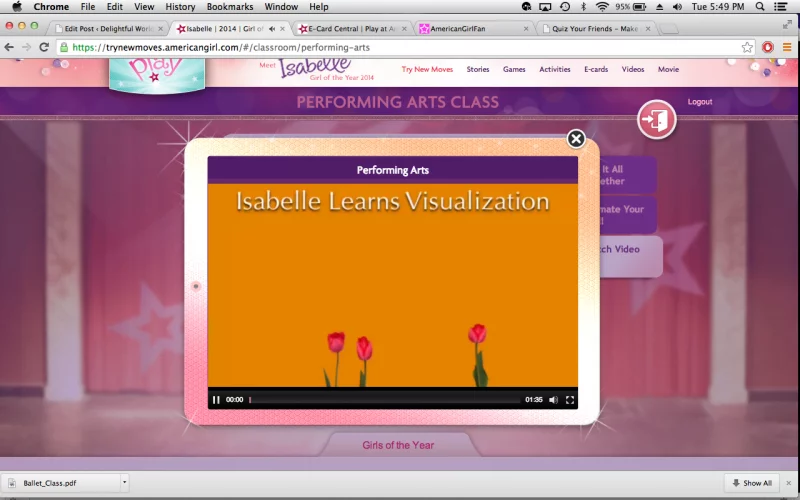This screenshot has height=500, width=800.
Task: Select the Watch Video button behind popup
Action: coord(631,256)
